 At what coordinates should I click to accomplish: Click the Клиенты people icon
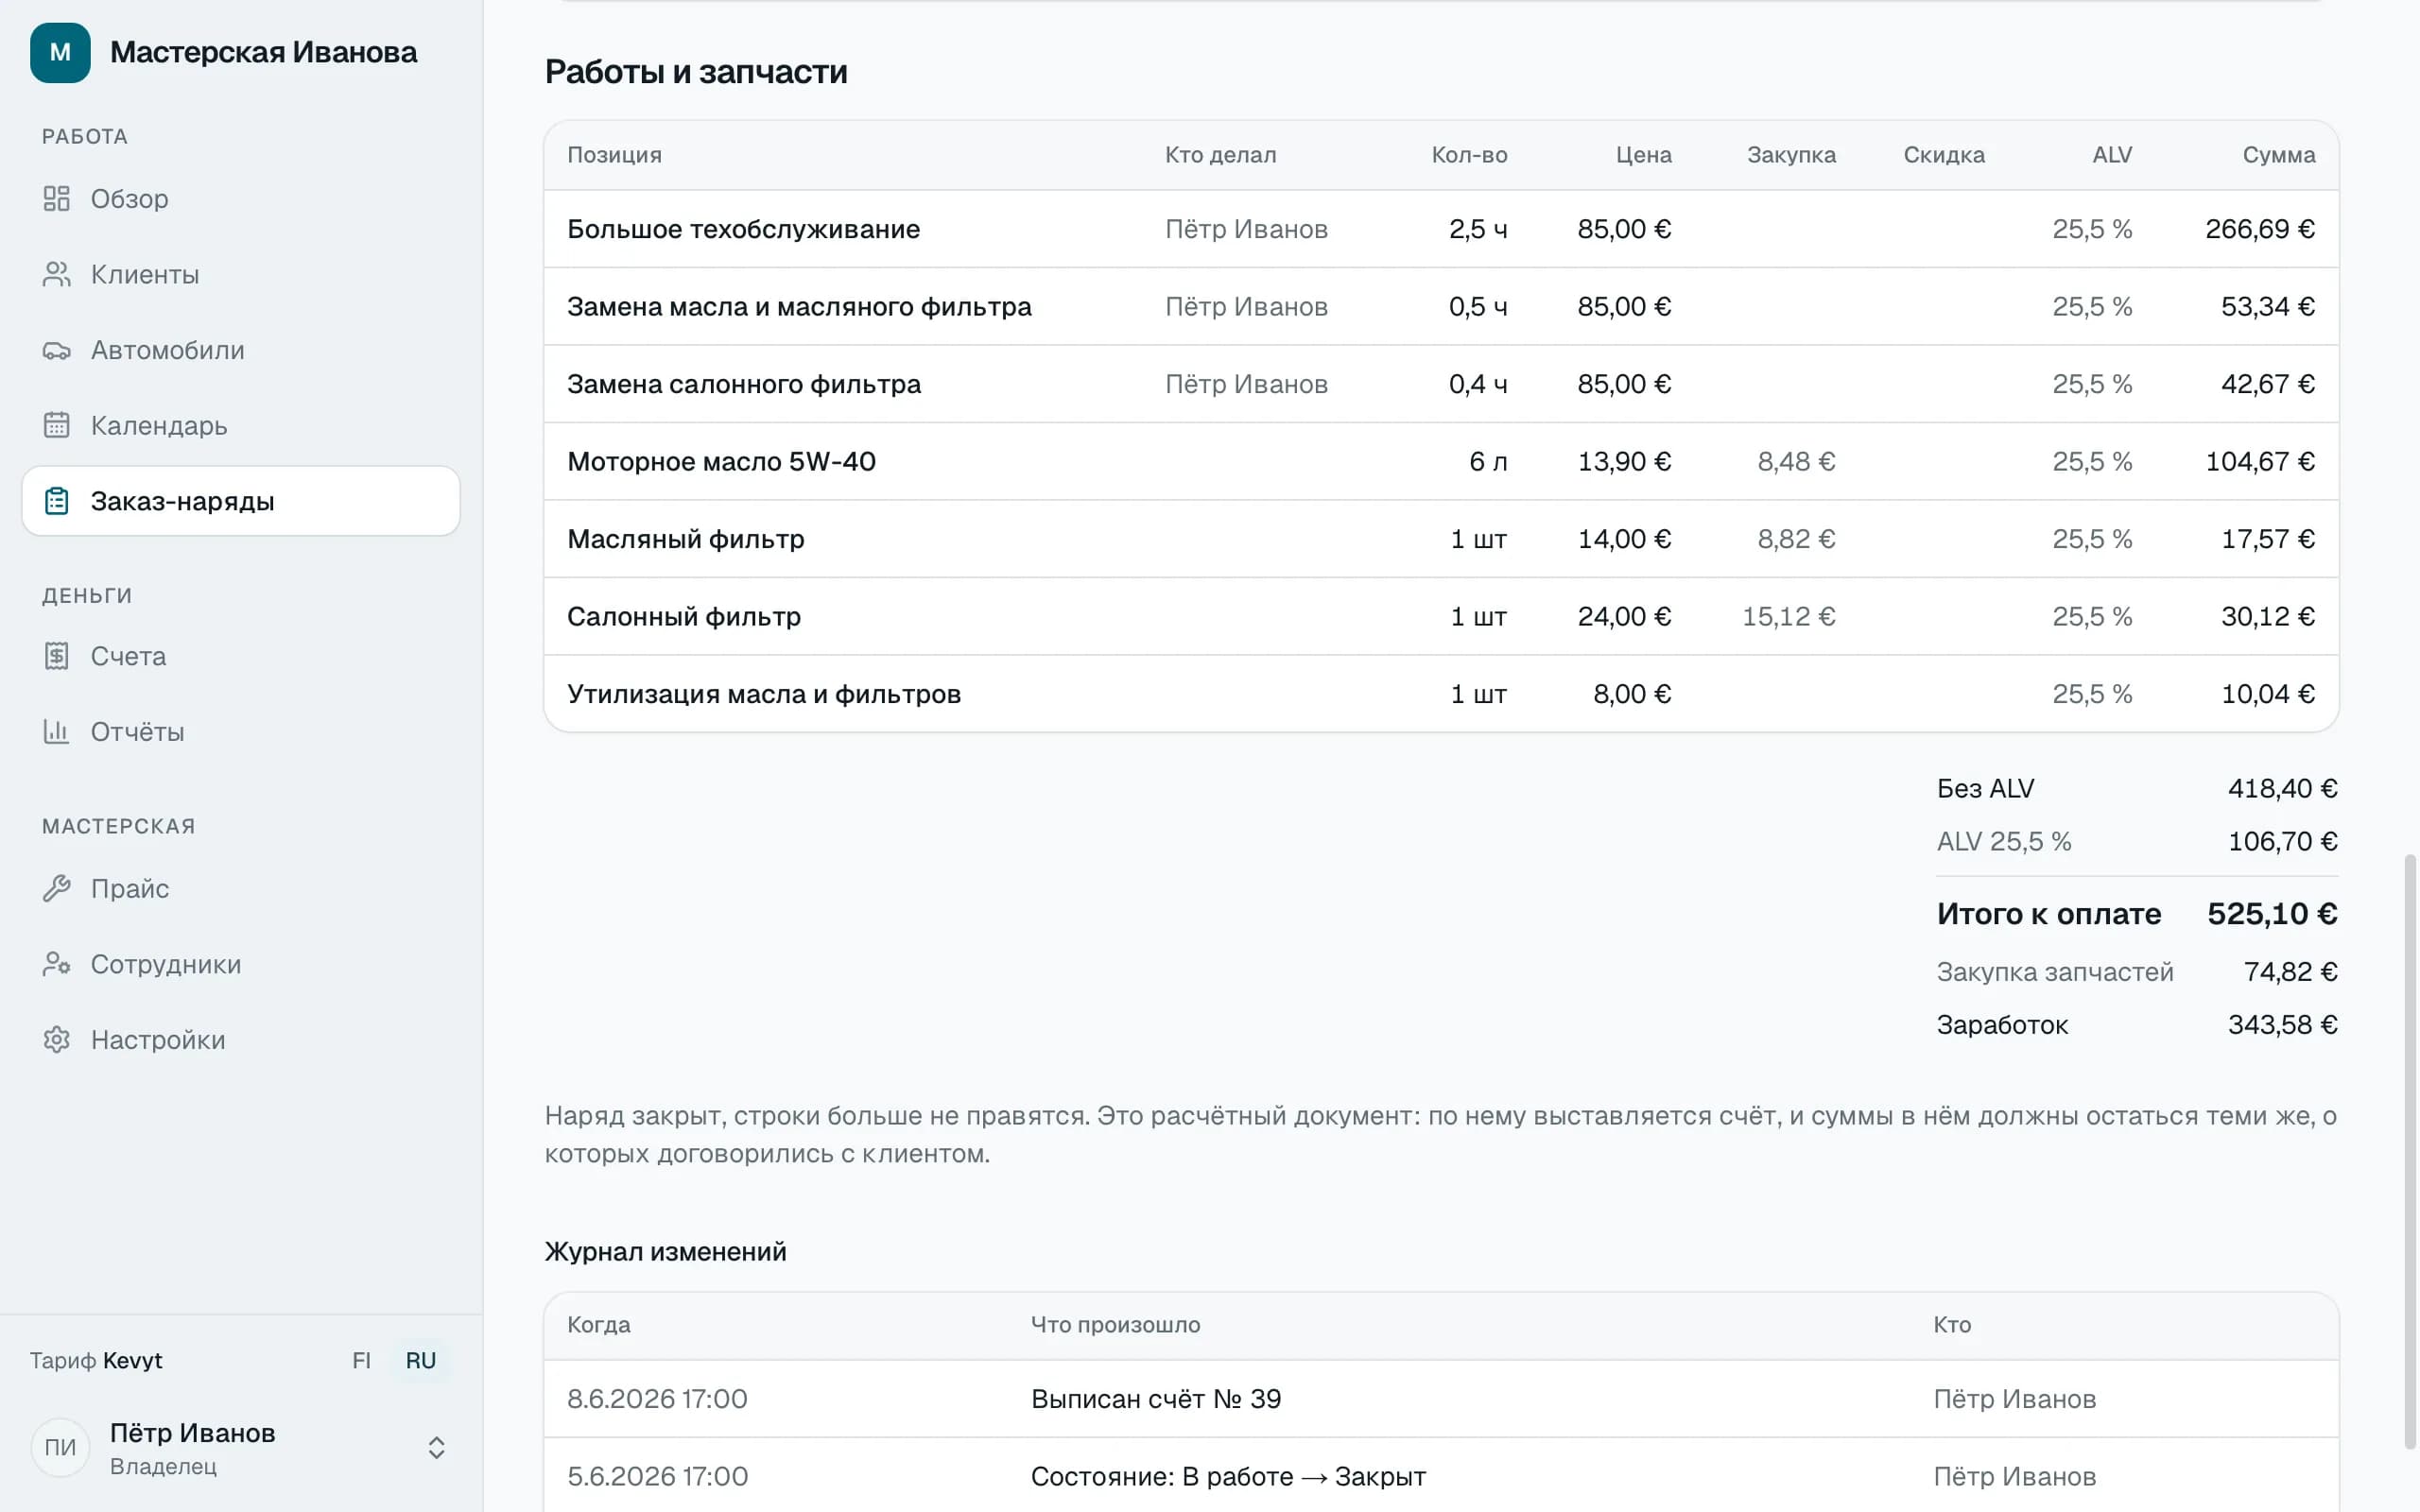tap(57, 274)
